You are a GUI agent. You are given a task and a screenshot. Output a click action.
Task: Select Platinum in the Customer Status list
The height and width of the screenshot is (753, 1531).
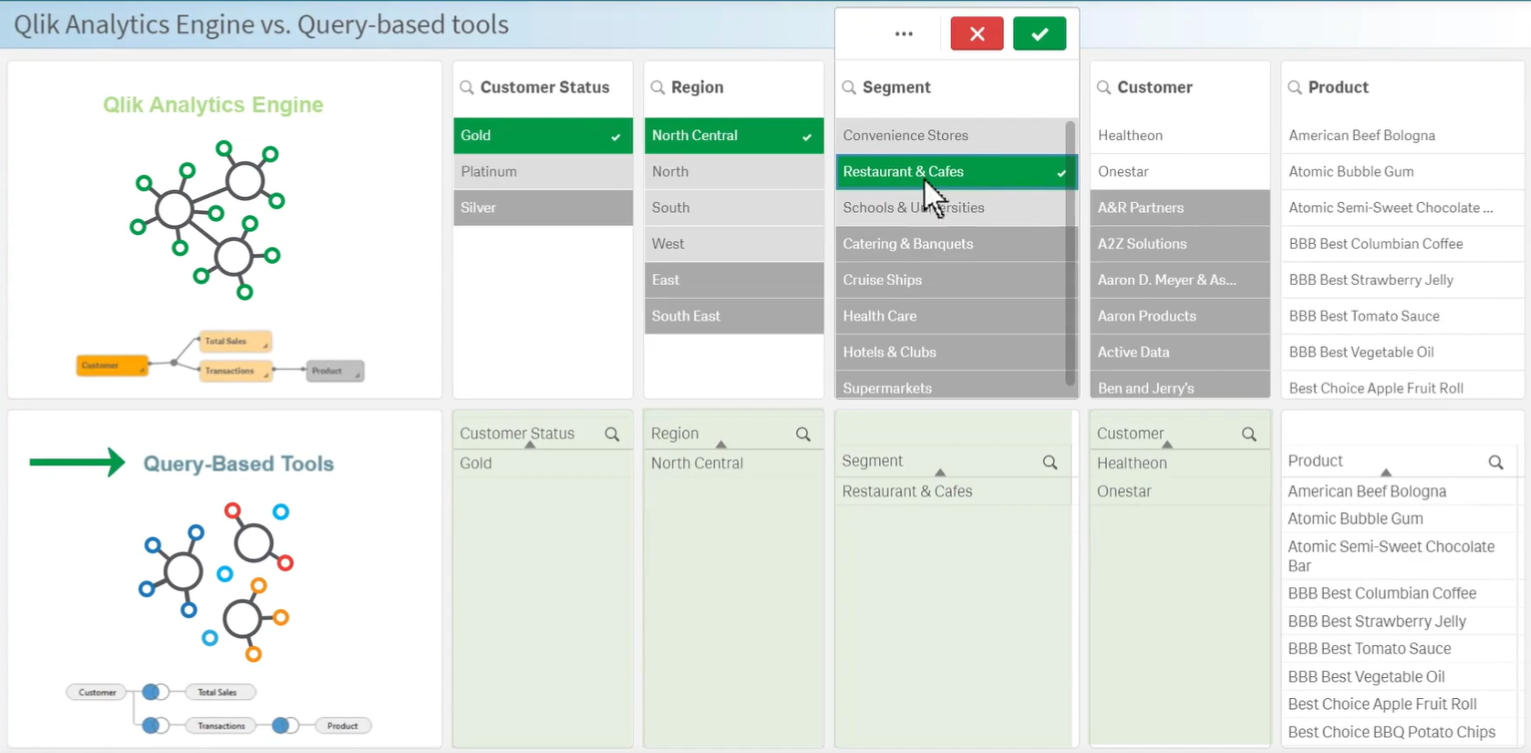(543, 171)
